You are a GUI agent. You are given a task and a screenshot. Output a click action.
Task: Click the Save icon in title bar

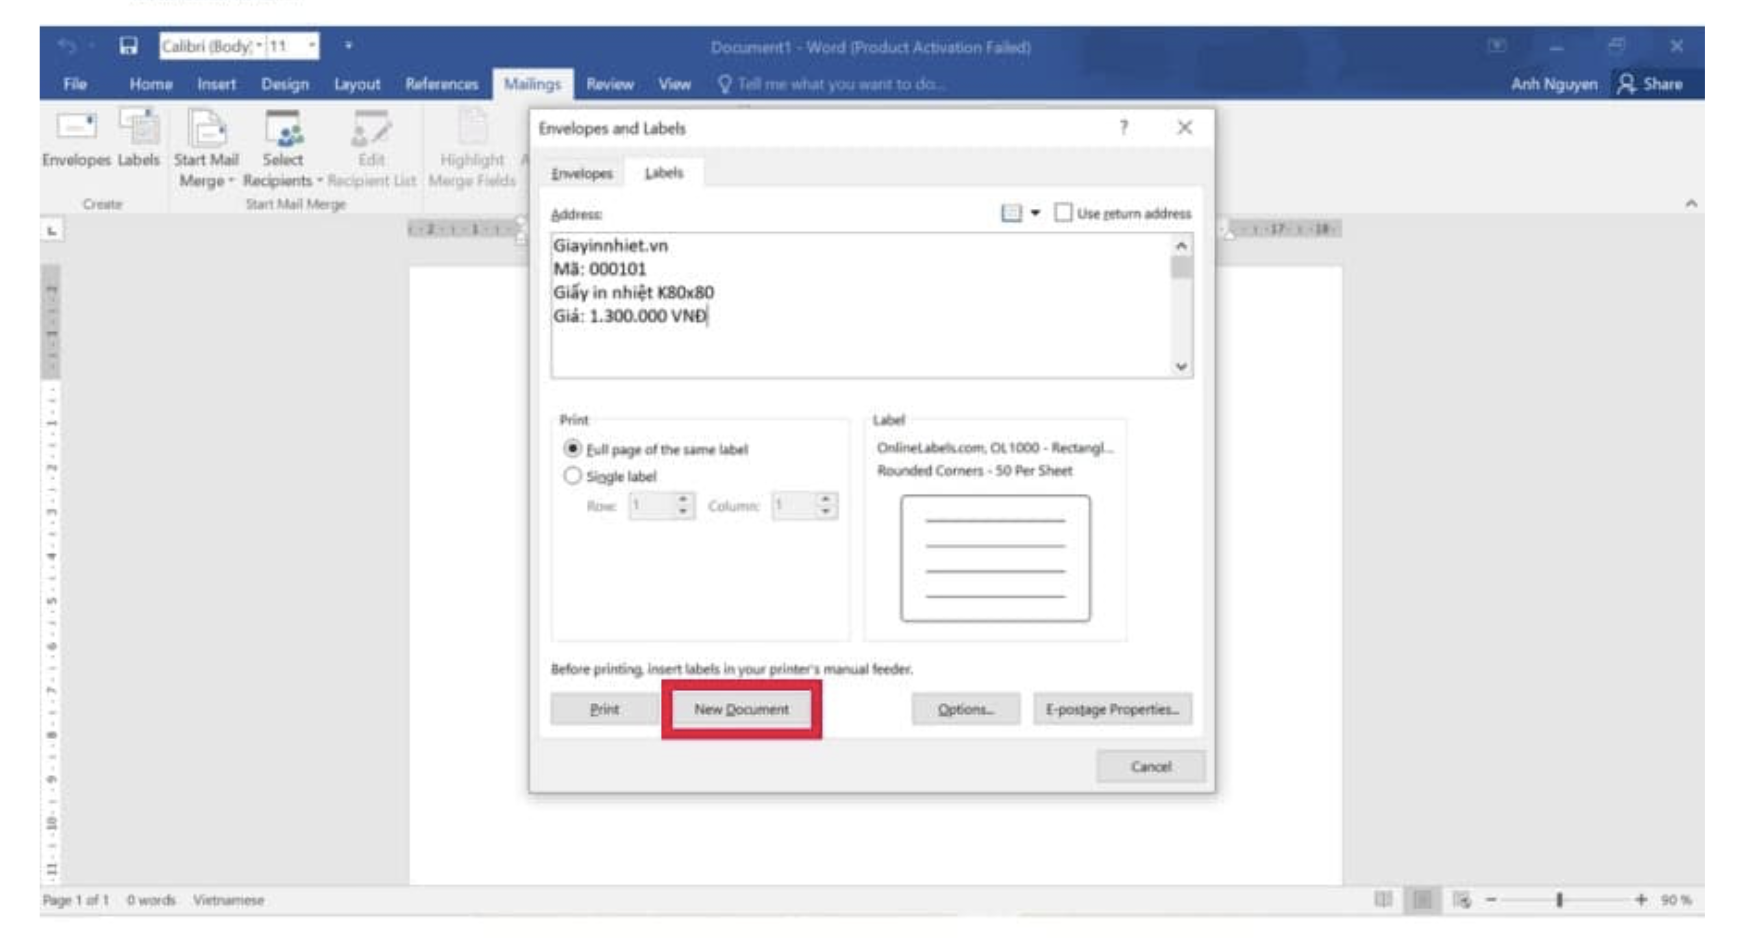point(128,46)
